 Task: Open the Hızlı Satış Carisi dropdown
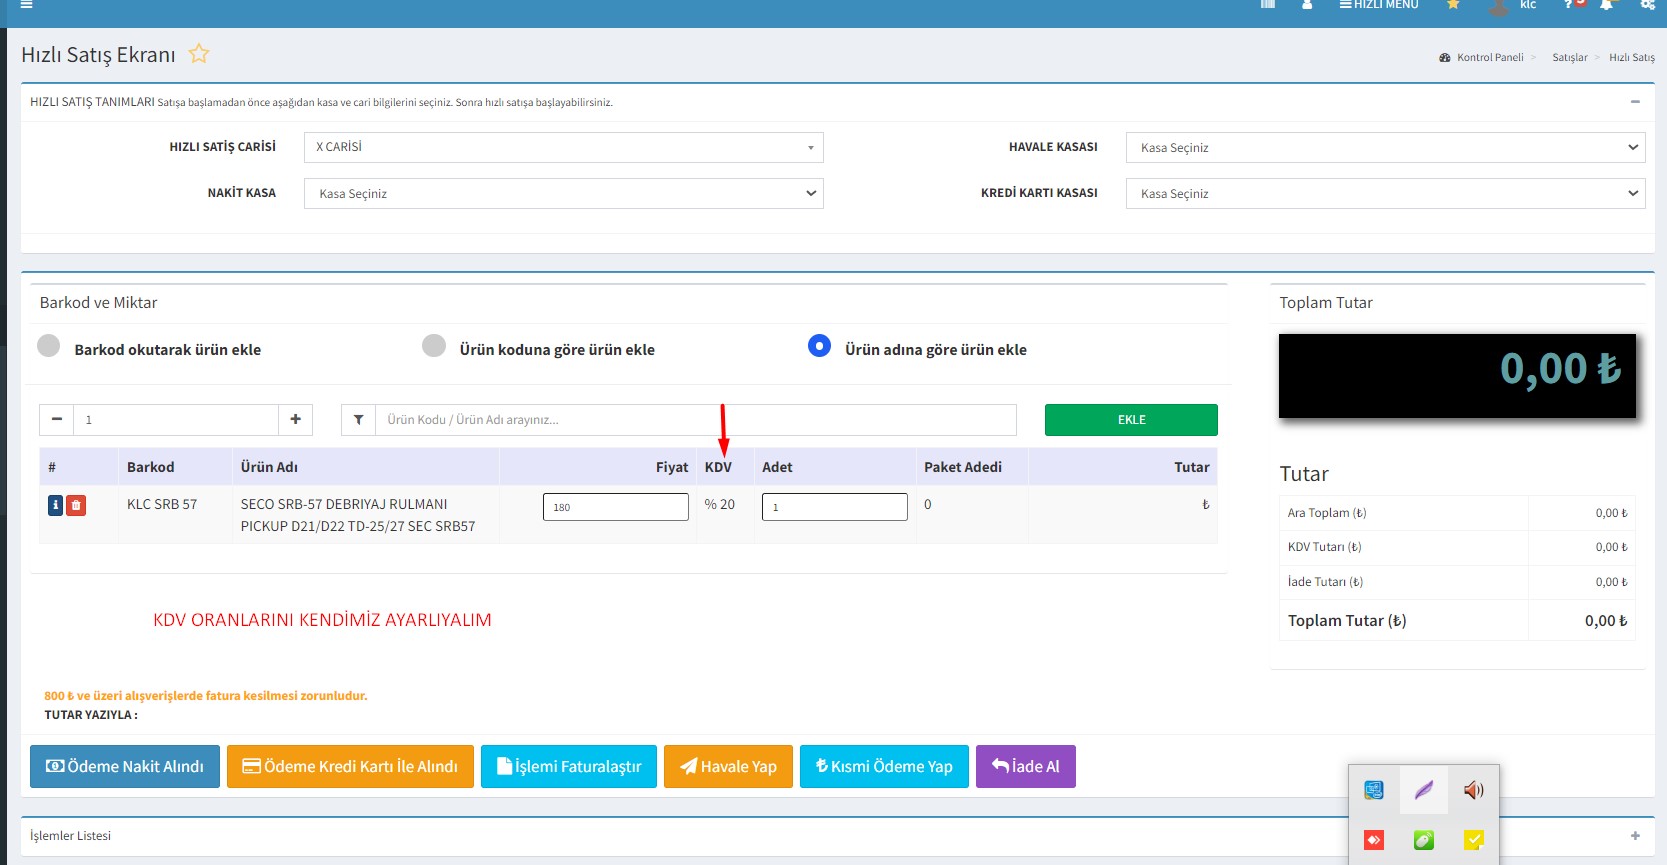[563, 148]
